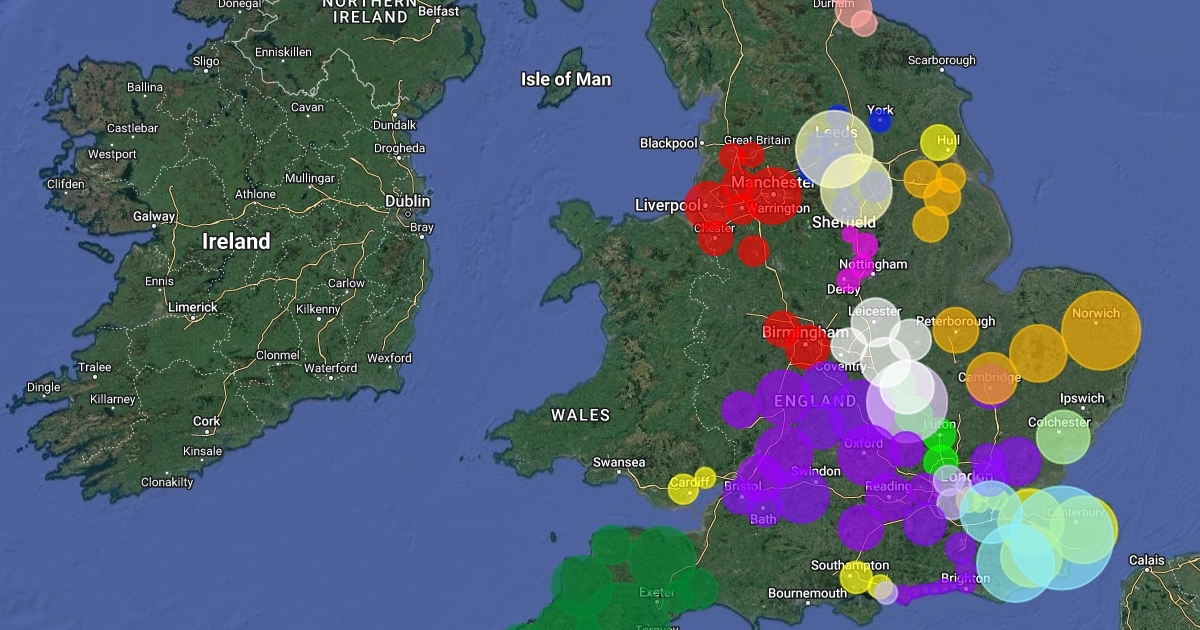The height and width of the screenshot is (630, 1200).
Task: Select the Enniskillen town label
Action: coord(283,52)
